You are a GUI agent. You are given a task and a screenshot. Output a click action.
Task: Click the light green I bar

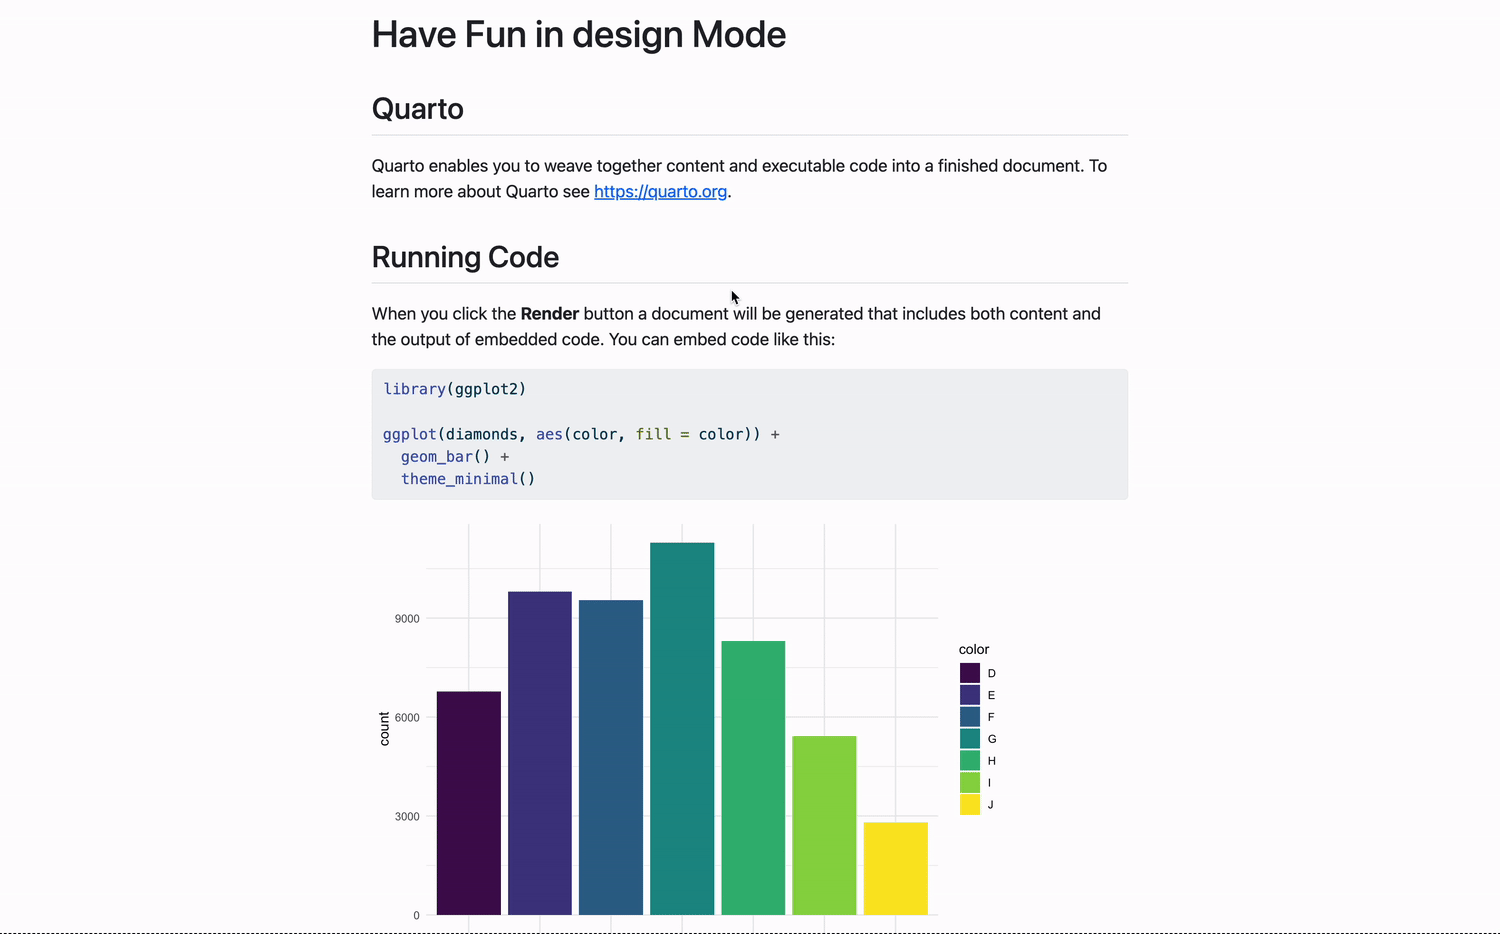pyautogui.click(x=824, y=826)
